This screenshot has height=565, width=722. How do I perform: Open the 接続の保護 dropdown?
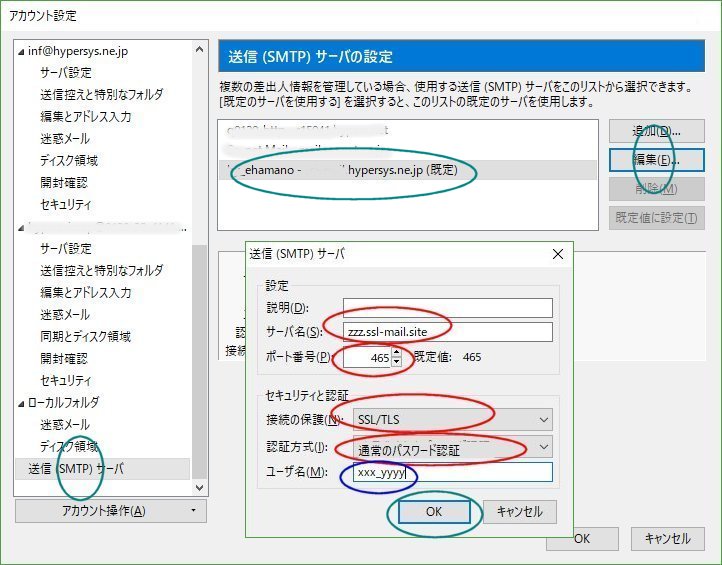(447, 420)
